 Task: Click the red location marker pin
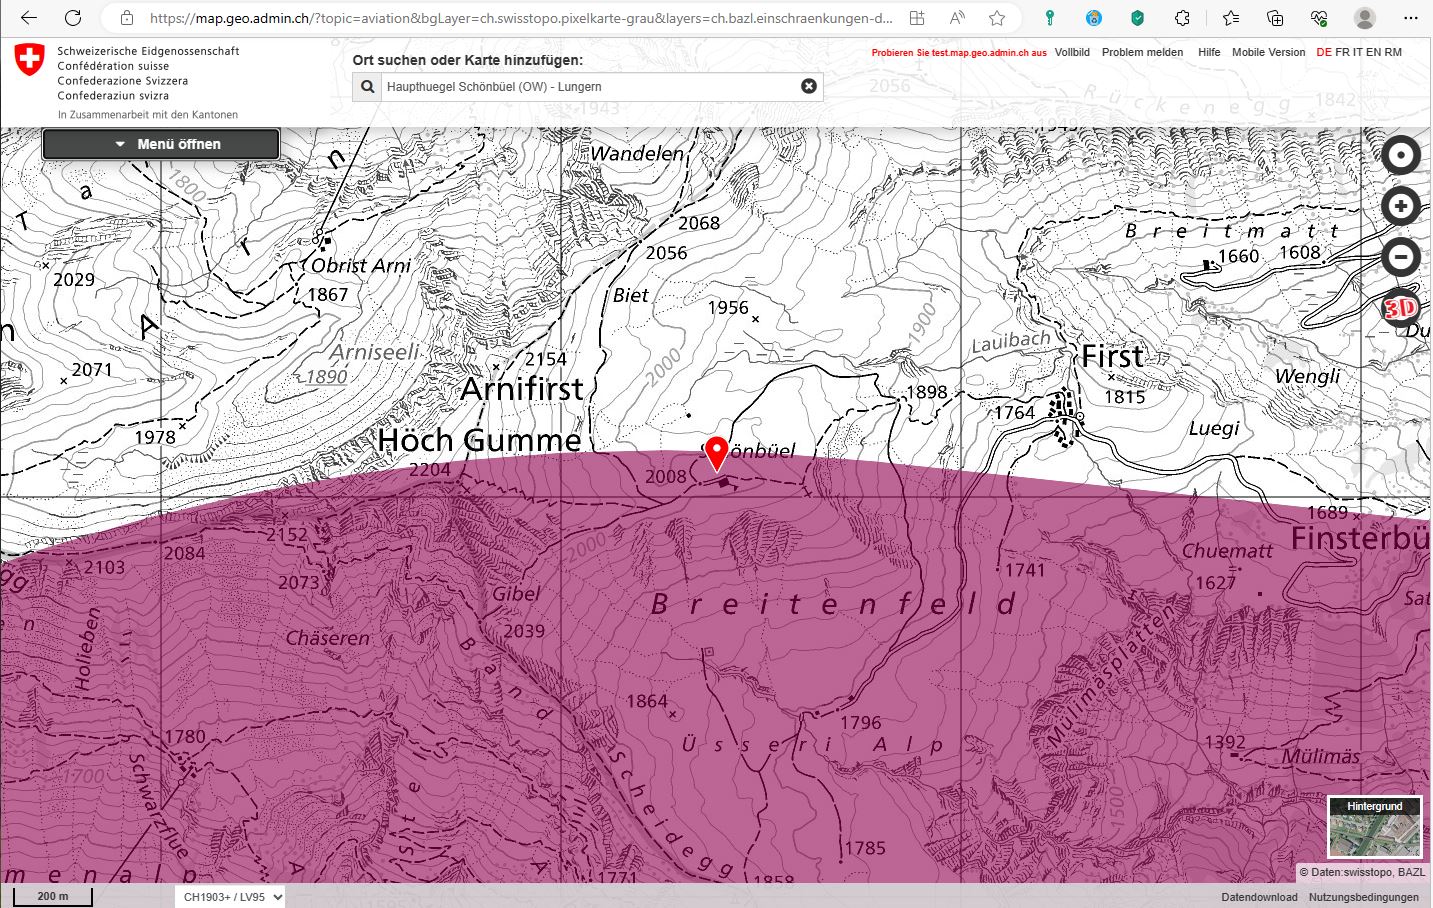click(716, 452)
